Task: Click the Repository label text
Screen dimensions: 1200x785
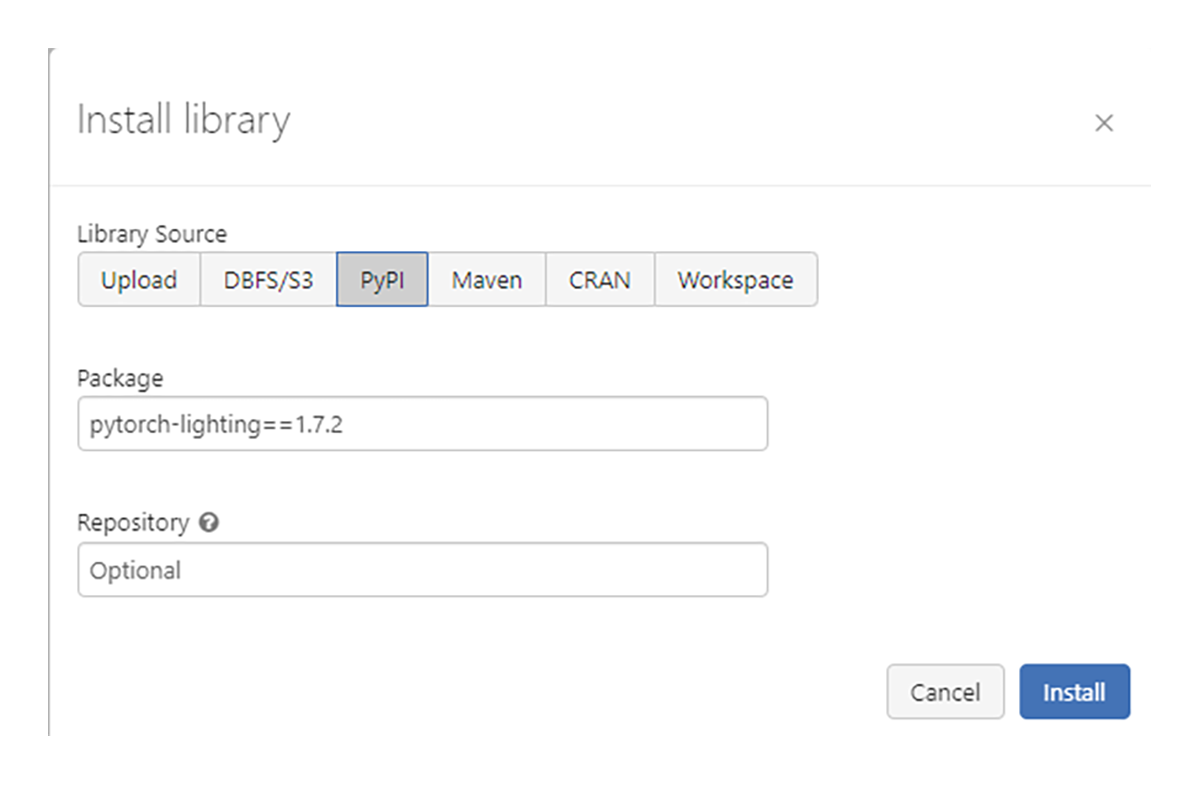Action: point(133,522)
